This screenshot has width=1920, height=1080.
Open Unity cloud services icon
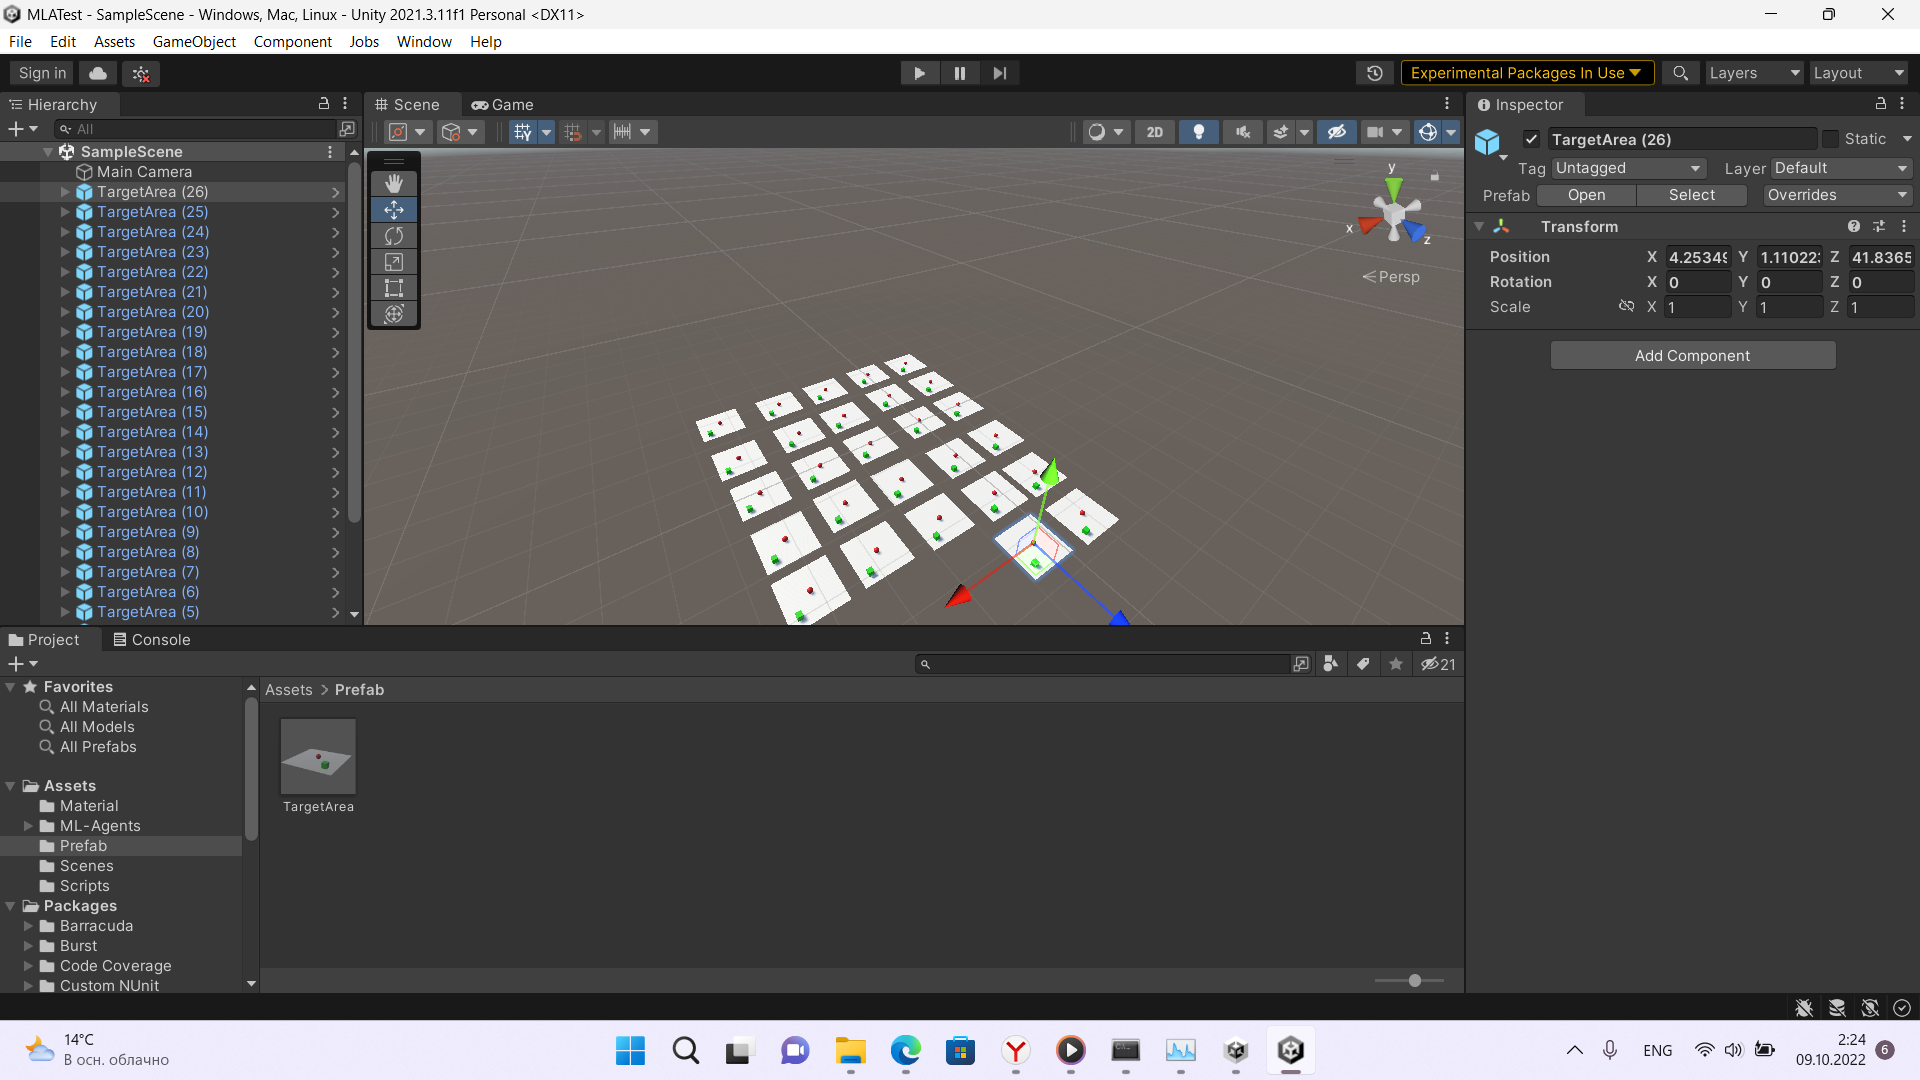98,73
